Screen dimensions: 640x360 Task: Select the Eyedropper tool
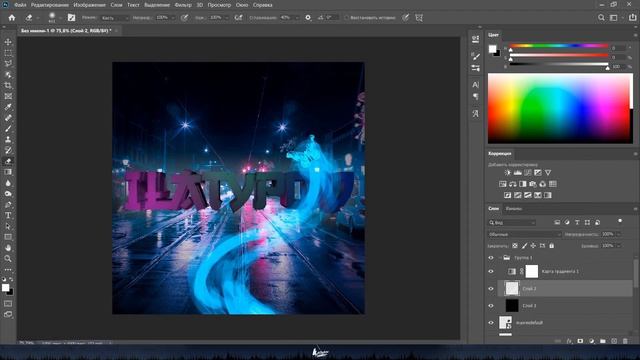coord(8,107)
